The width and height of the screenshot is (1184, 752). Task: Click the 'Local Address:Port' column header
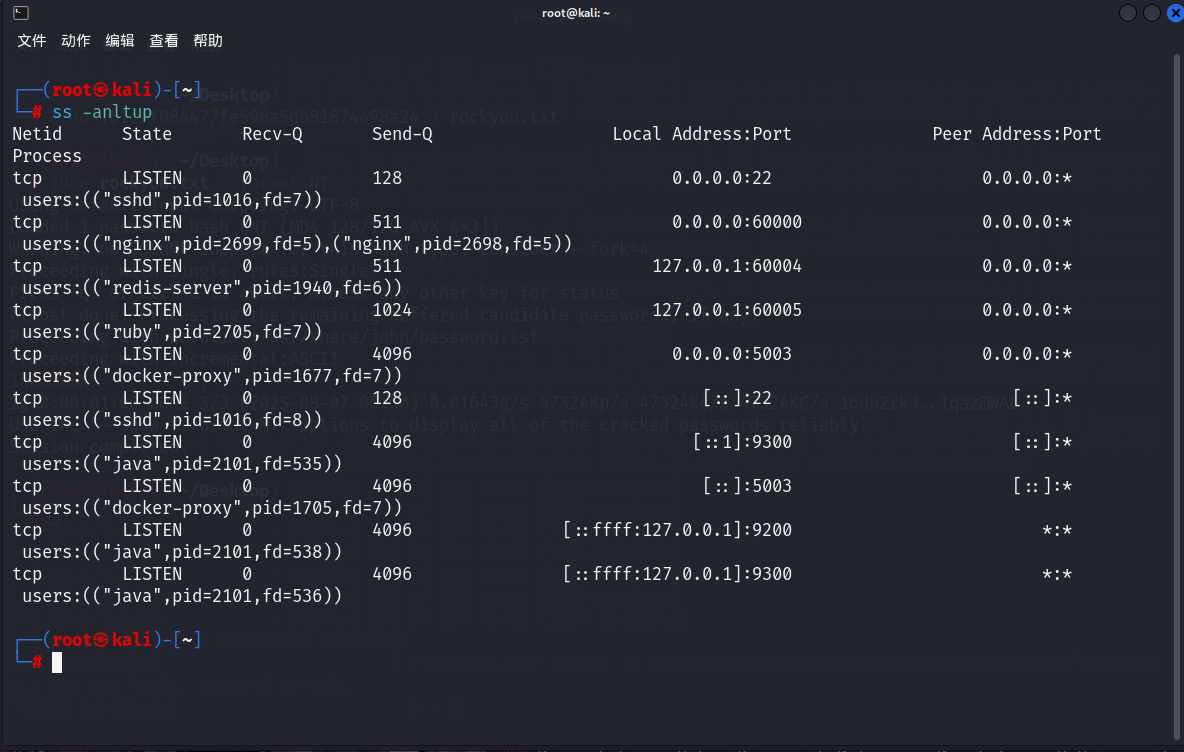[702, 134]
